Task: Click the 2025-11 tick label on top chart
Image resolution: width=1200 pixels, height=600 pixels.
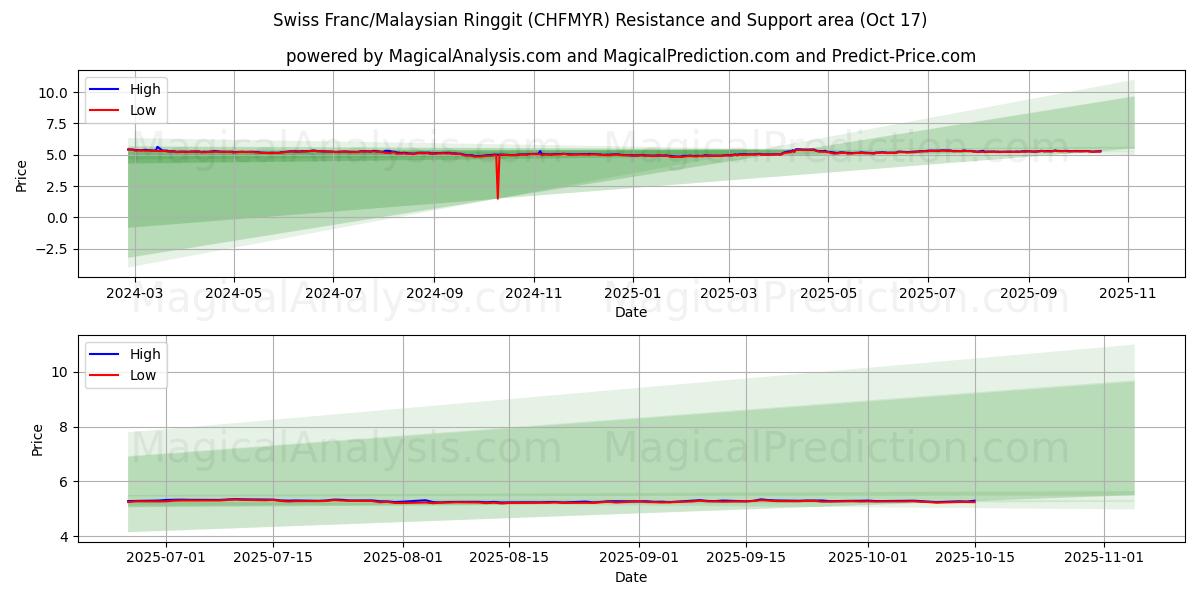Action: [x=1128, y=294]
